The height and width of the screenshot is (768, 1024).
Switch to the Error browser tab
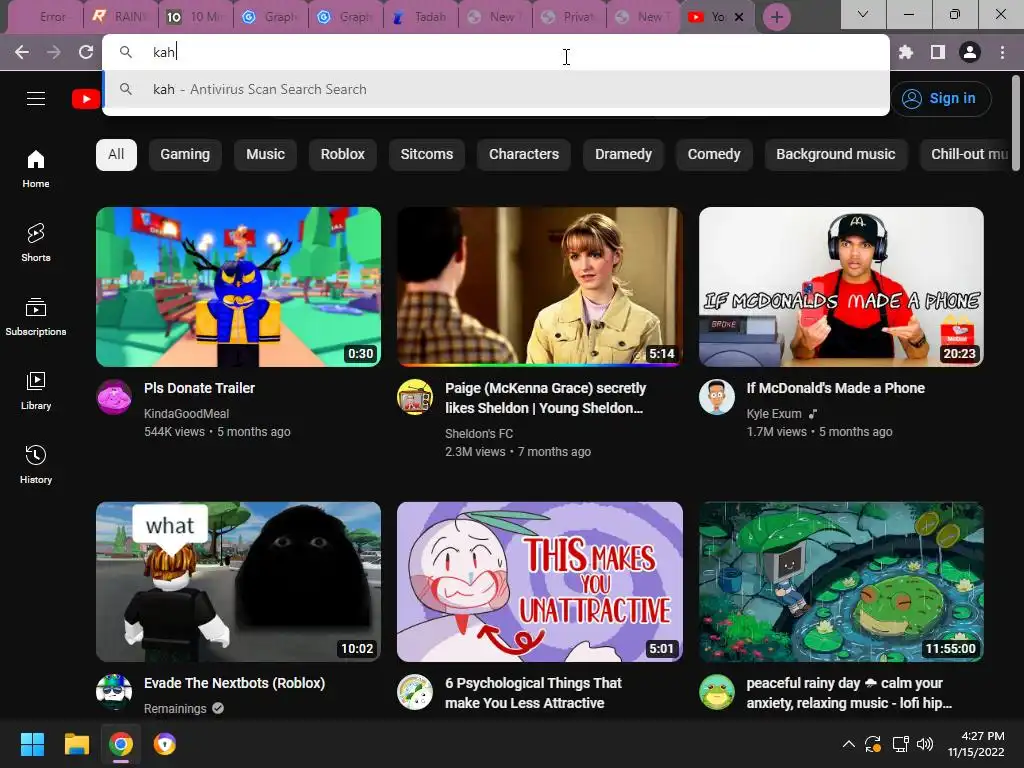pos(46,17)
